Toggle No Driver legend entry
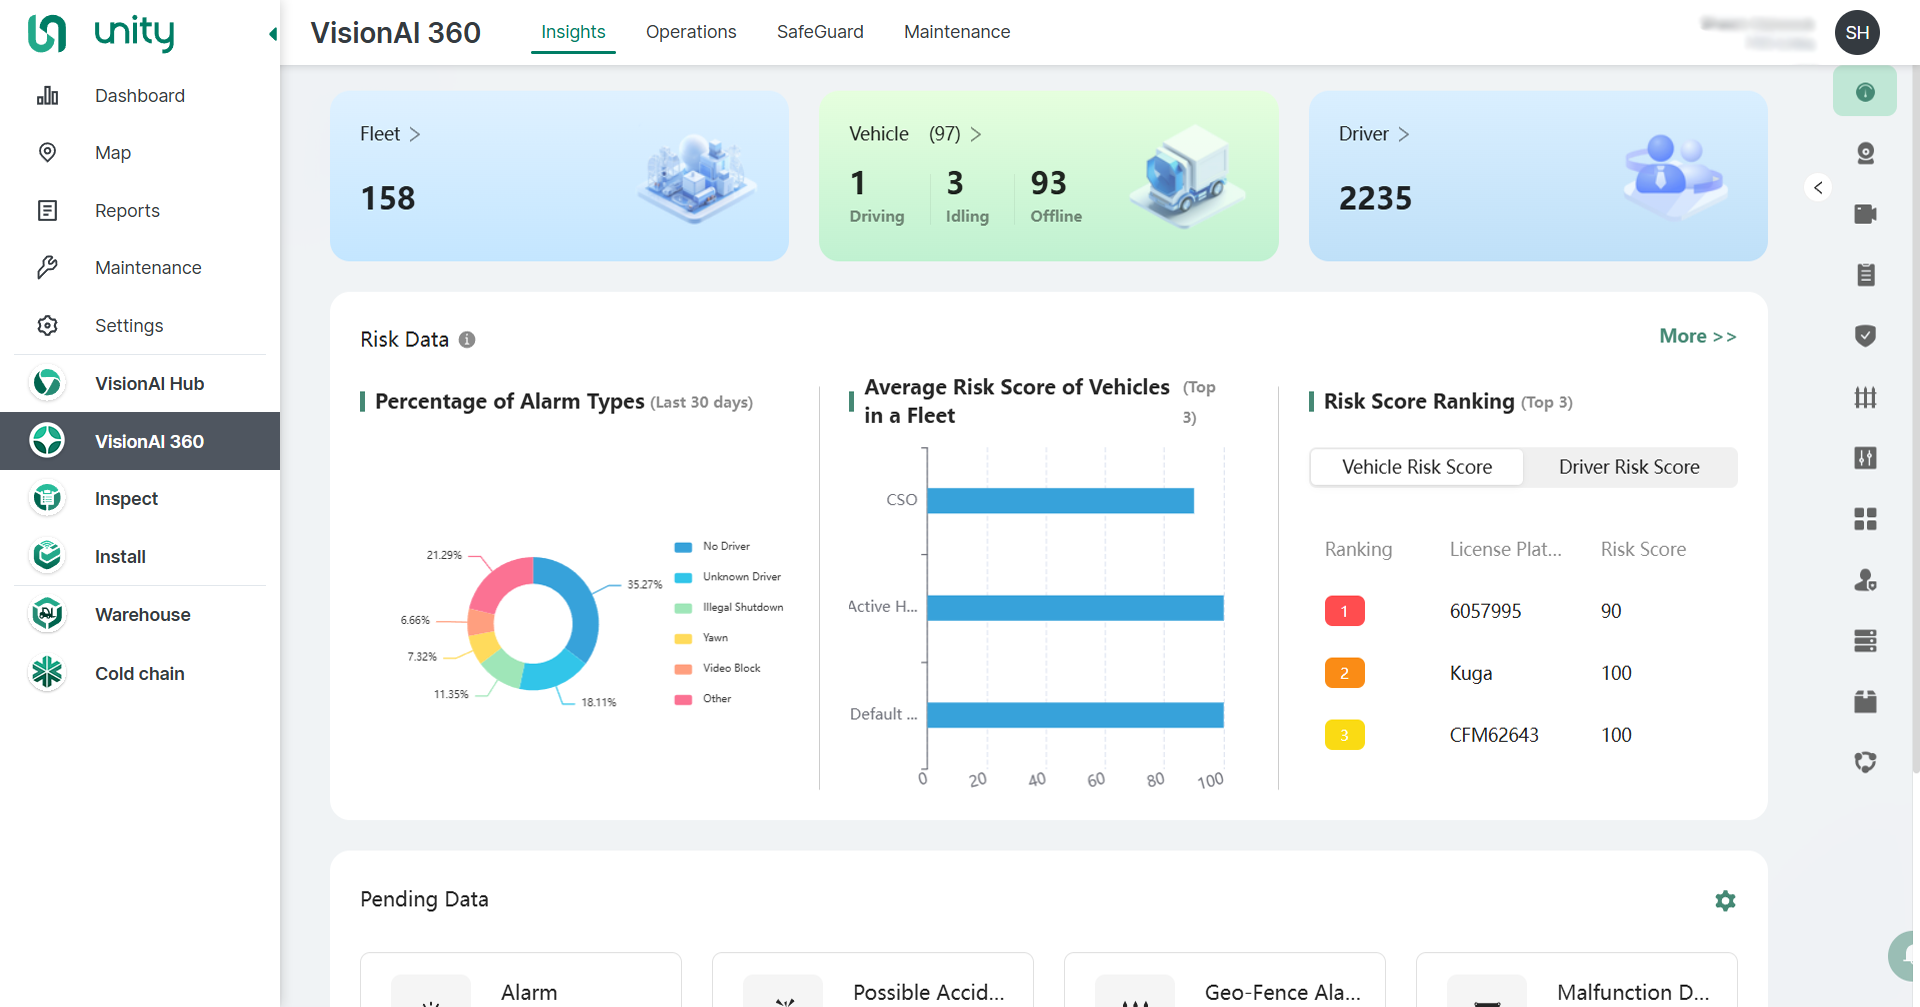1920x1007 pixels. click(712, 546)
